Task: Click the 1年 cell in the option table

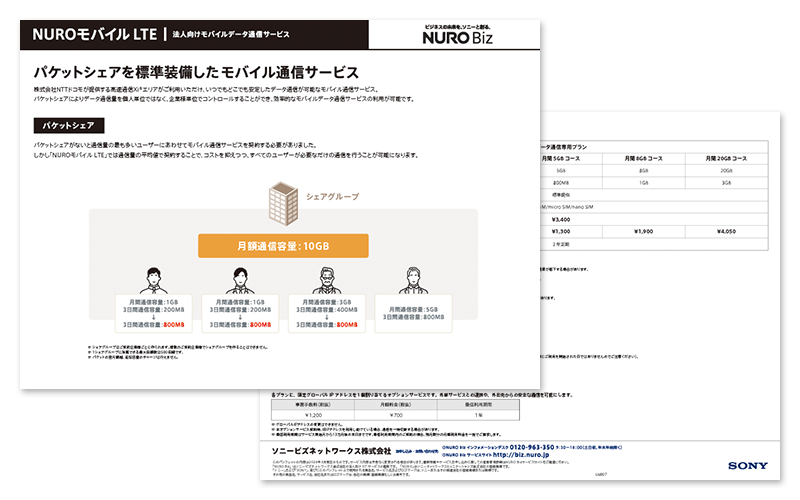Action: pyautogui.click(x=478, y=415)
